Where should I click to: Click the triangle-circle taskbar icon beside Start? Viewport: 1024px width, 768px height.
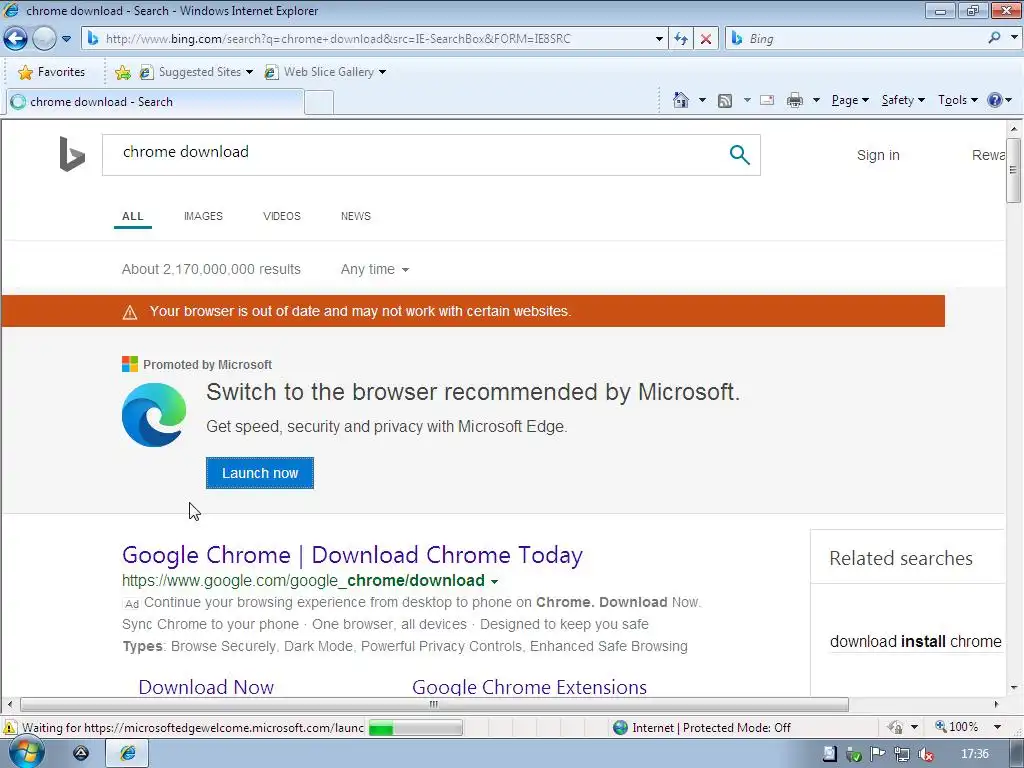click(81, 754)
